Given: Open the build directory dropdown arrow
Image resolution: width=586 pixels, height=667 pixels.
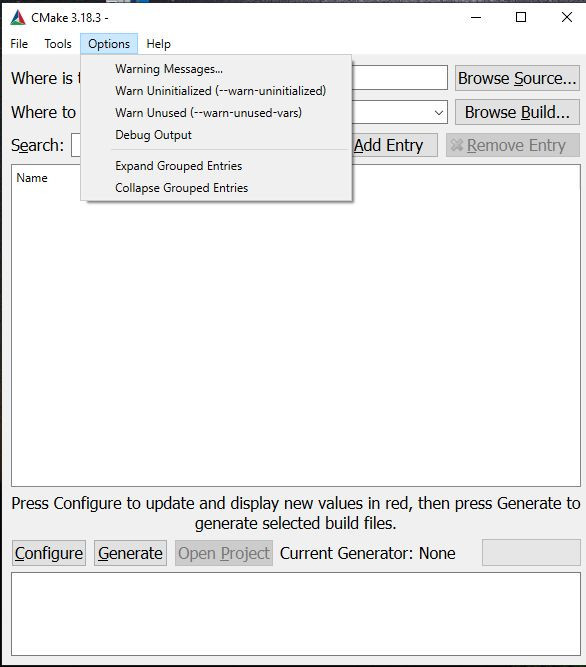Looking at the screenshot, I should click(x=439, y=113).
